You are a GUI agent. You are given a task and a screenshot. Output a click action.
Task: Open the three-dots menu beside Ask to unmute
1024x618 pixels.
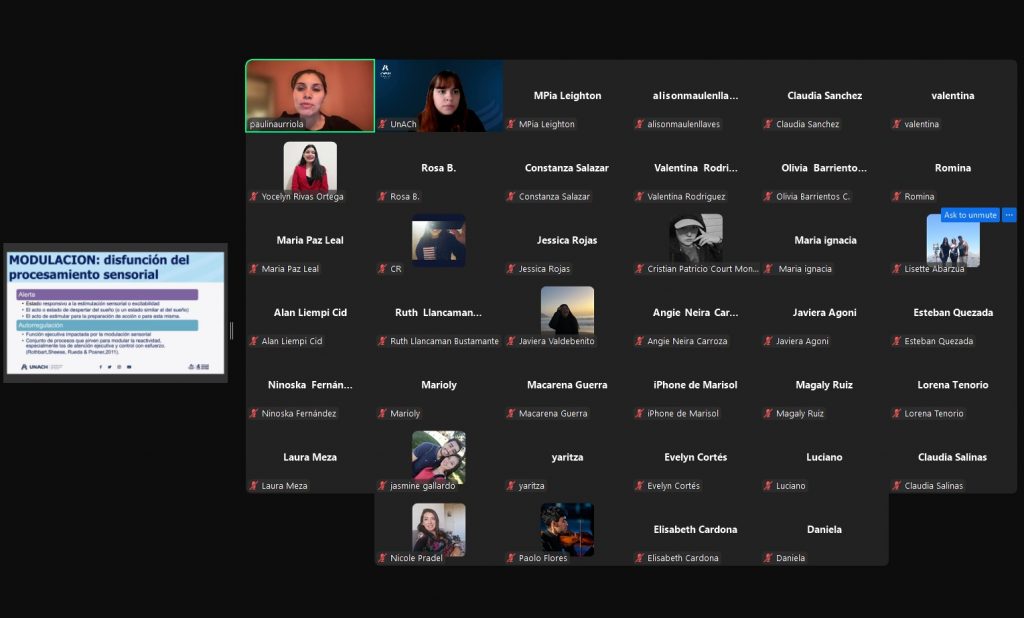(x=1009, y=215)
